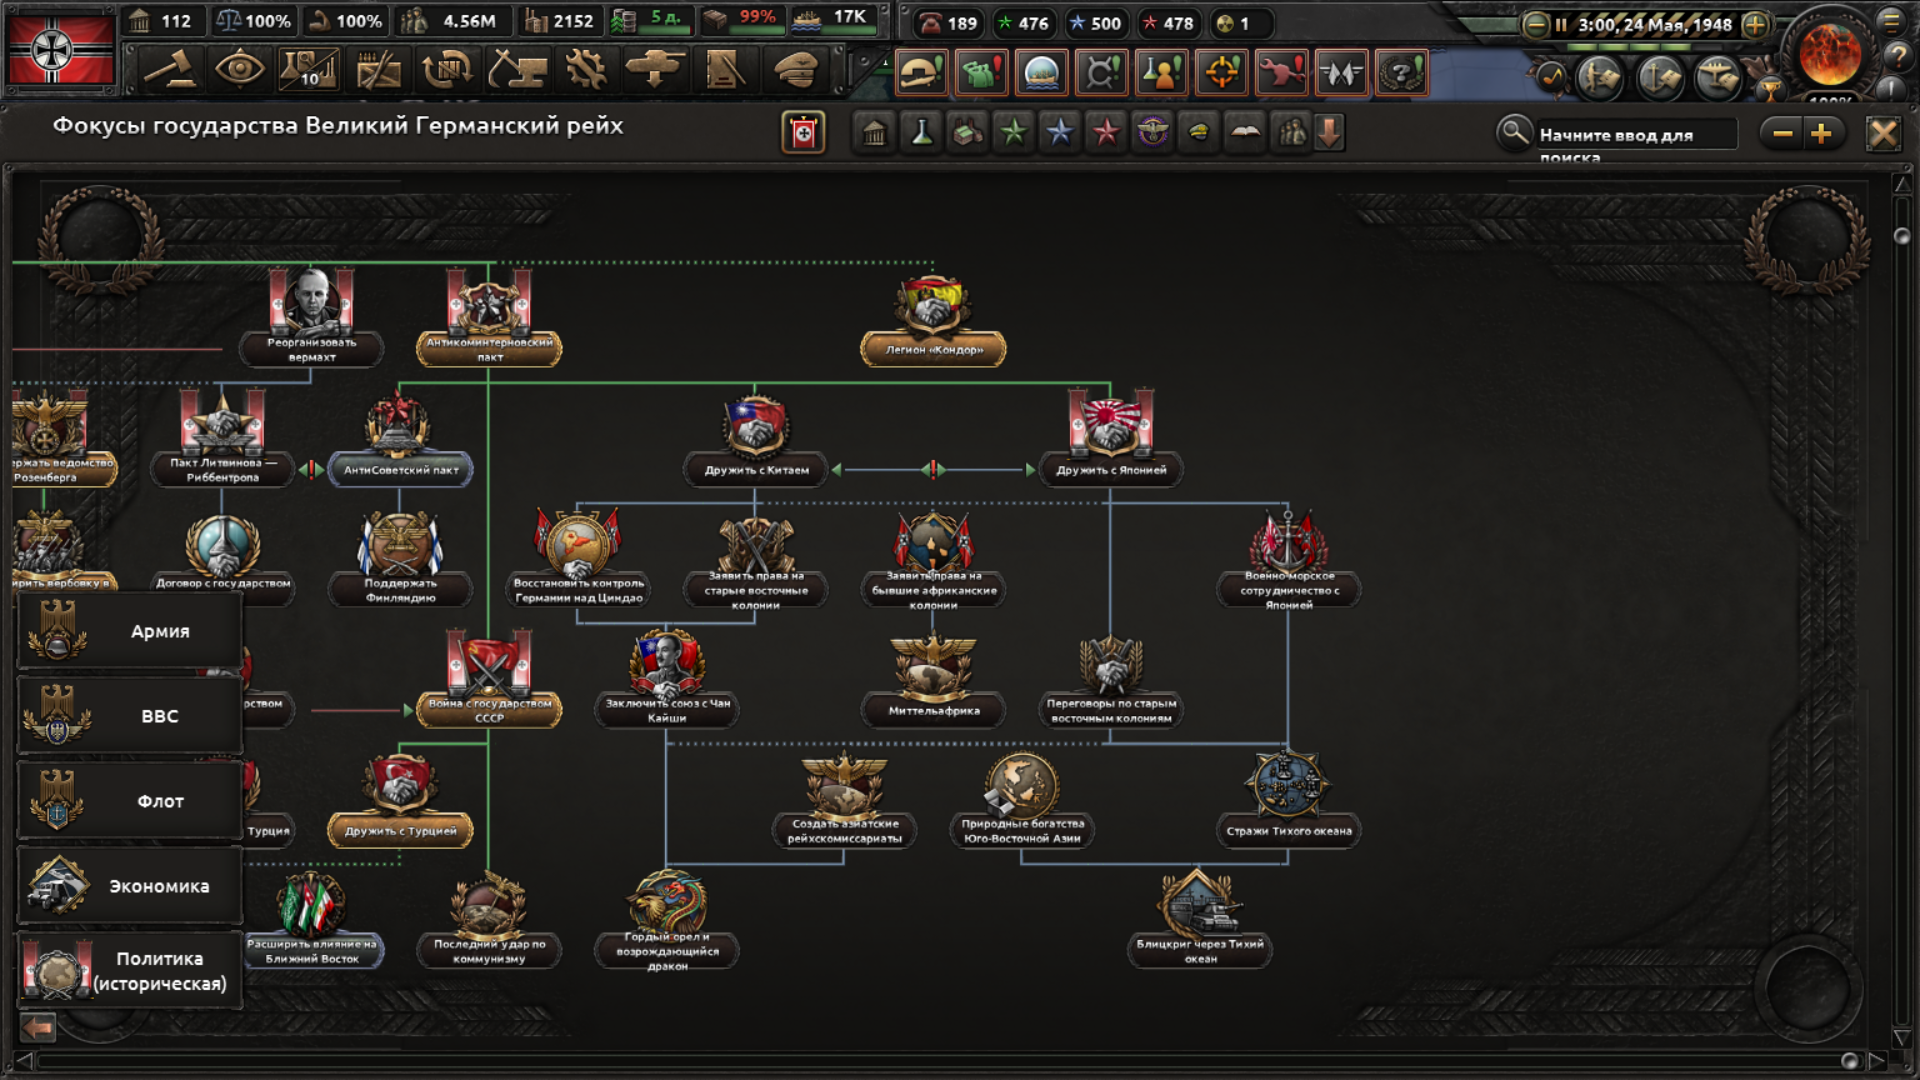Toggle the blue star filter

click(1059, 133)
